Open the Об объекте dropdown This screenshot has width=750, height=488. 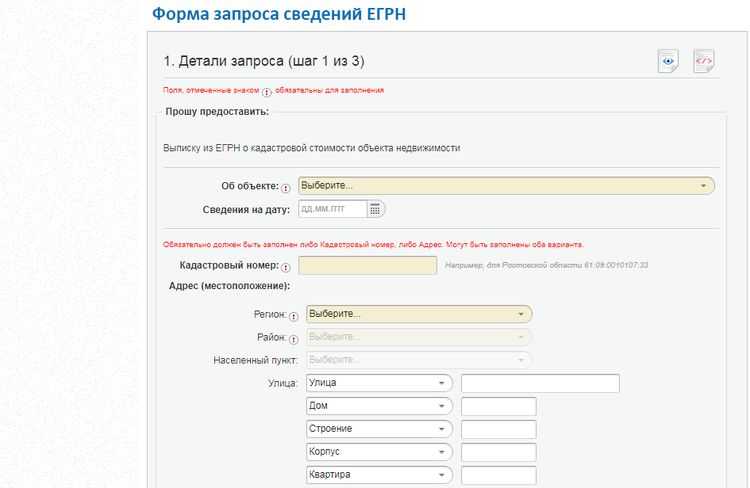click(x=507, y=186)
